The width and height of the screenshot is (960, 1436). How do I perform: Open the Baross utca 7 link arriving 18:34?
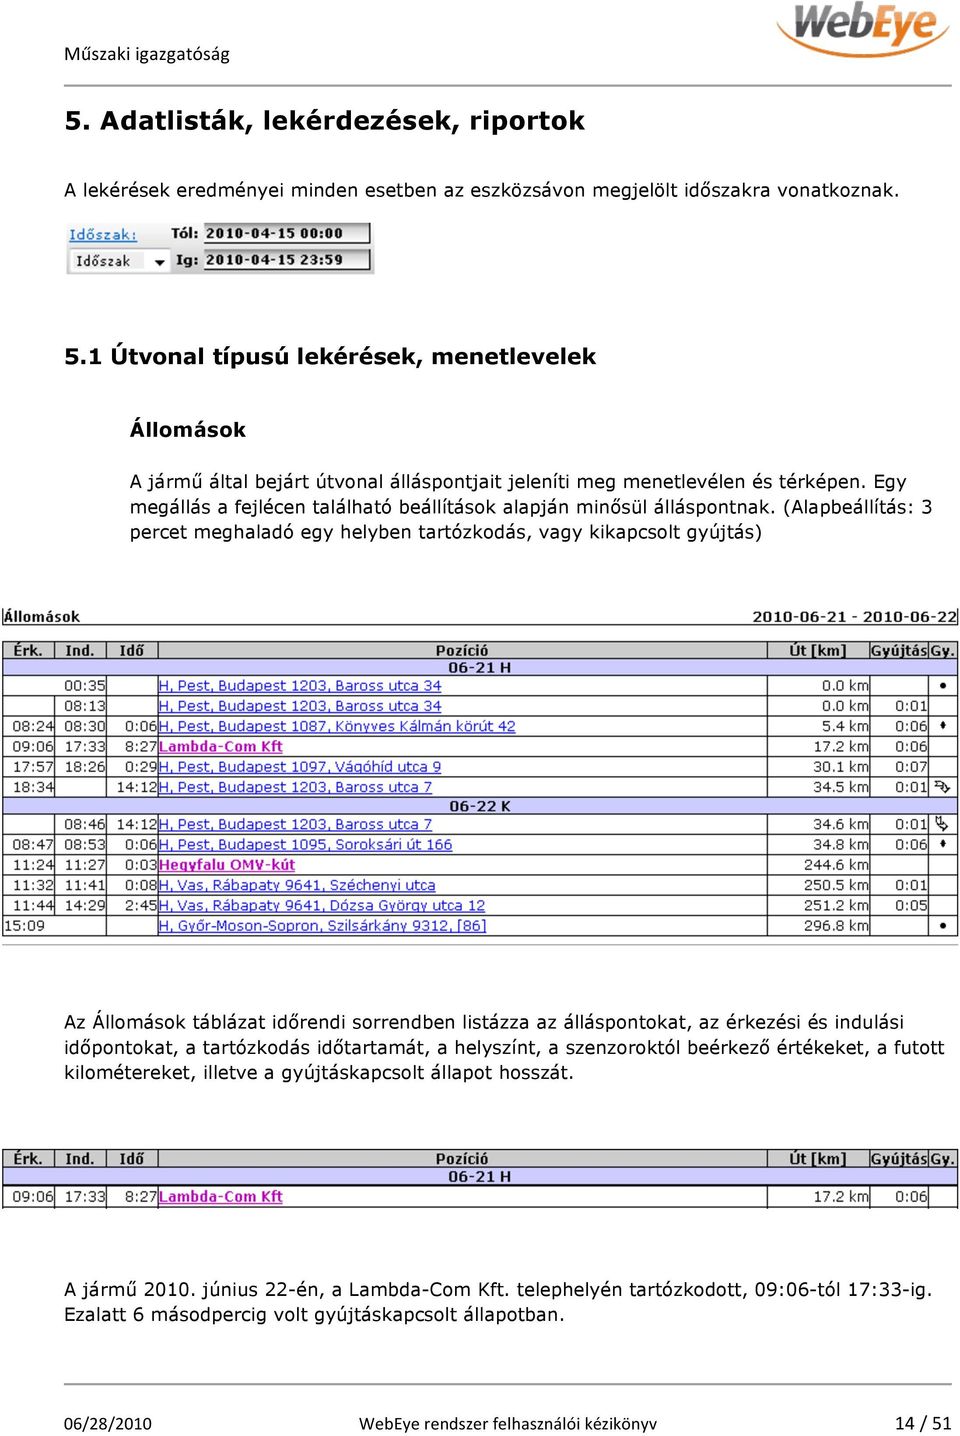[x=295, y=787]
